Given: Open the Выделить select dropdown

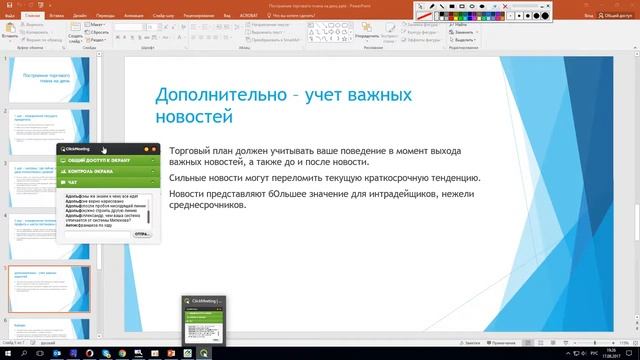Looking at the screenshot, I should click(x=463, y=40).
